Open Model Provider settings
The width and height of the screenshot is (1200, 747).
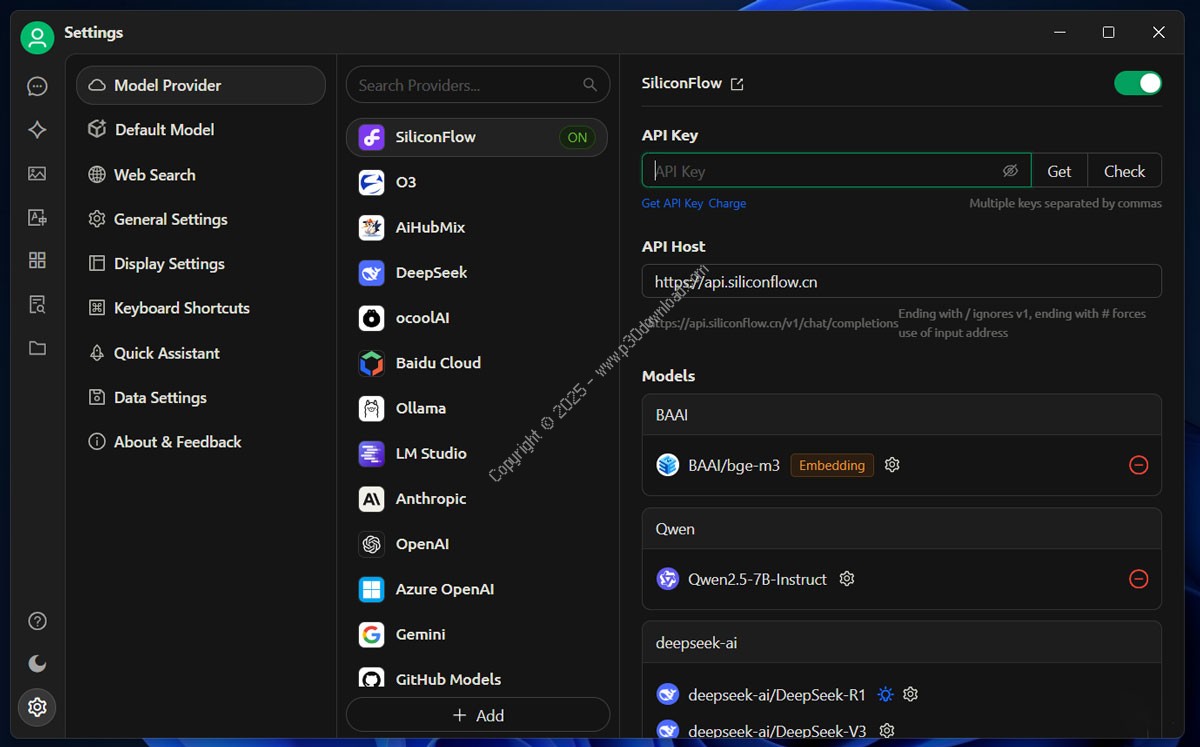201,85
